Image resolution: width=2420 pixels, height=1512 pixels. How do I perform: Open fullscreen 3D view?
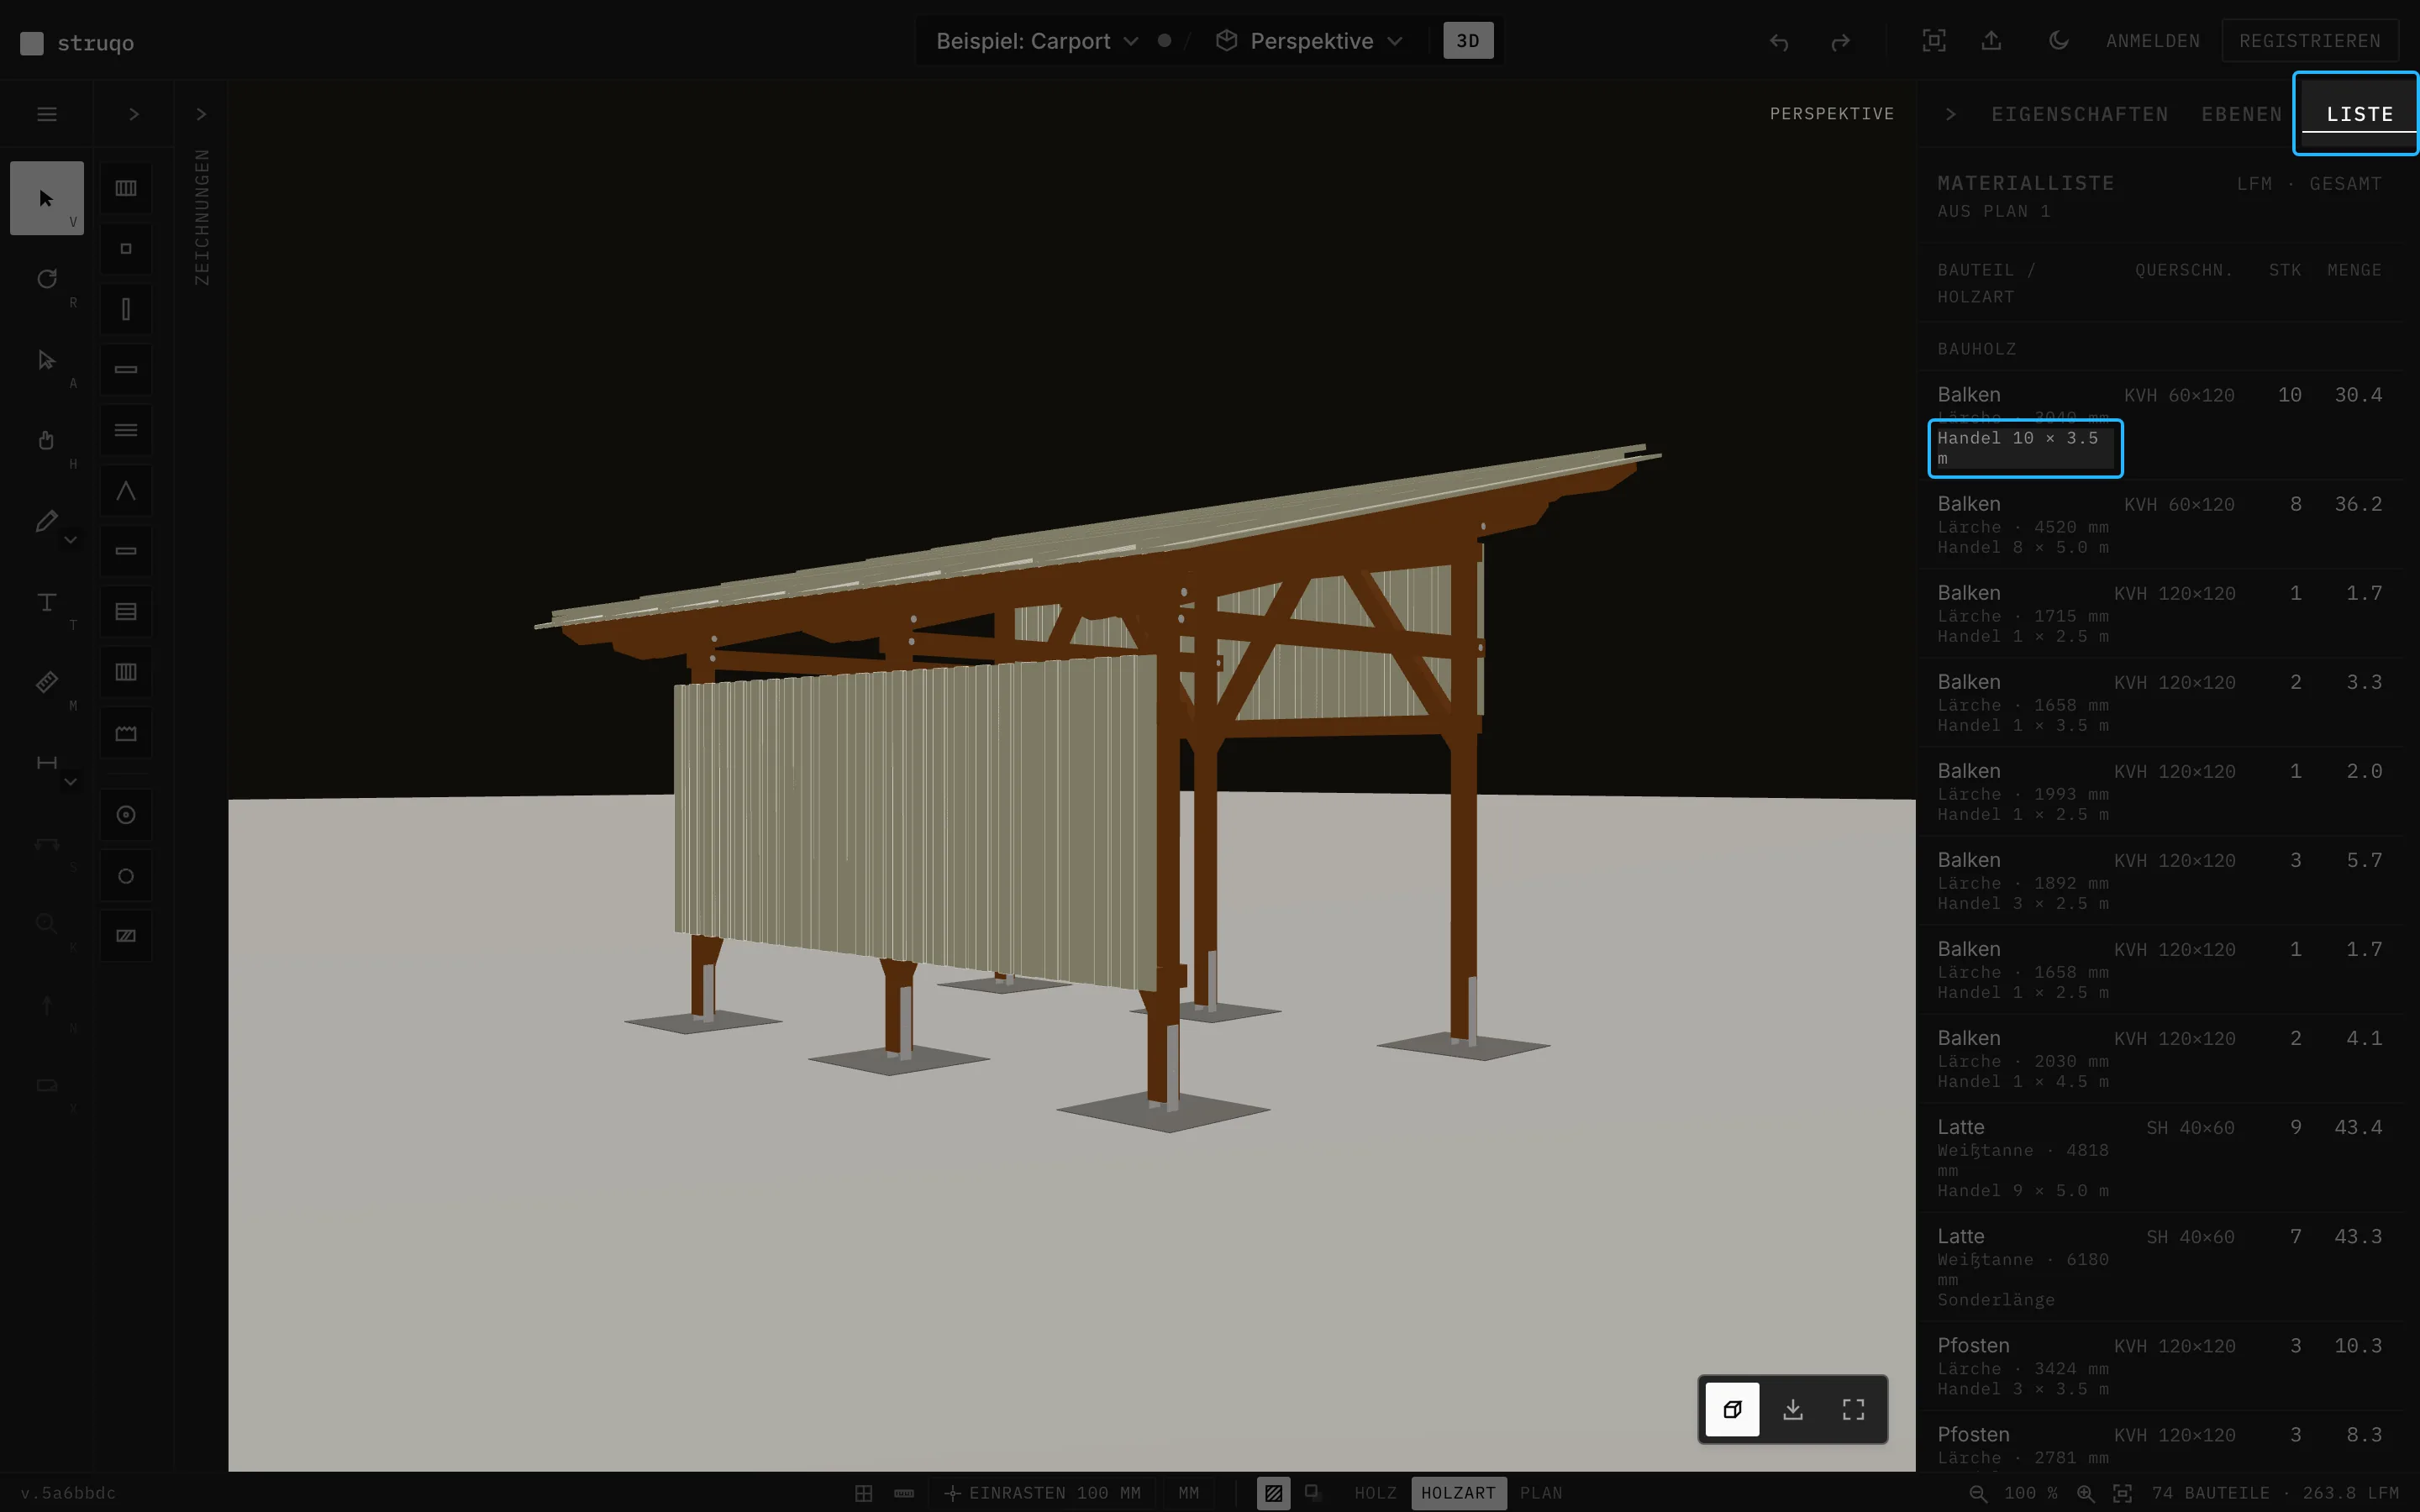(1853, 1409)
